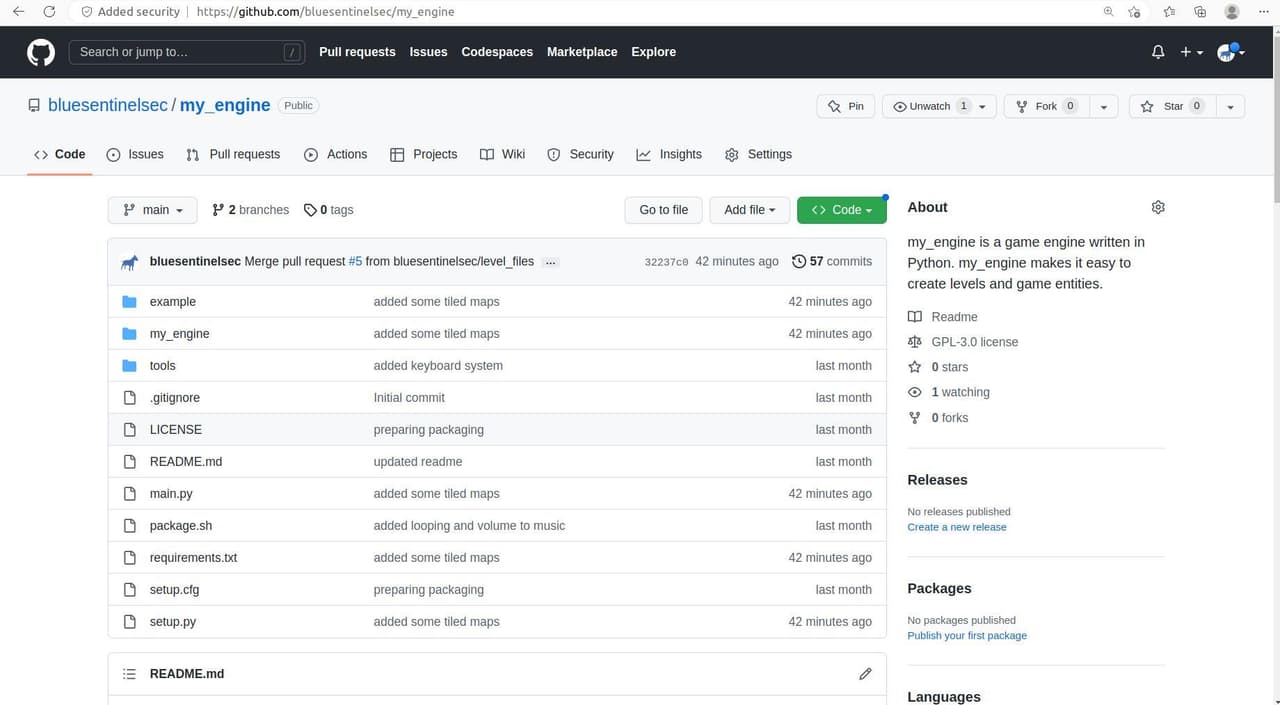Click Explore in top navigation
1280x705 pixels.
(x=654, y=52)
